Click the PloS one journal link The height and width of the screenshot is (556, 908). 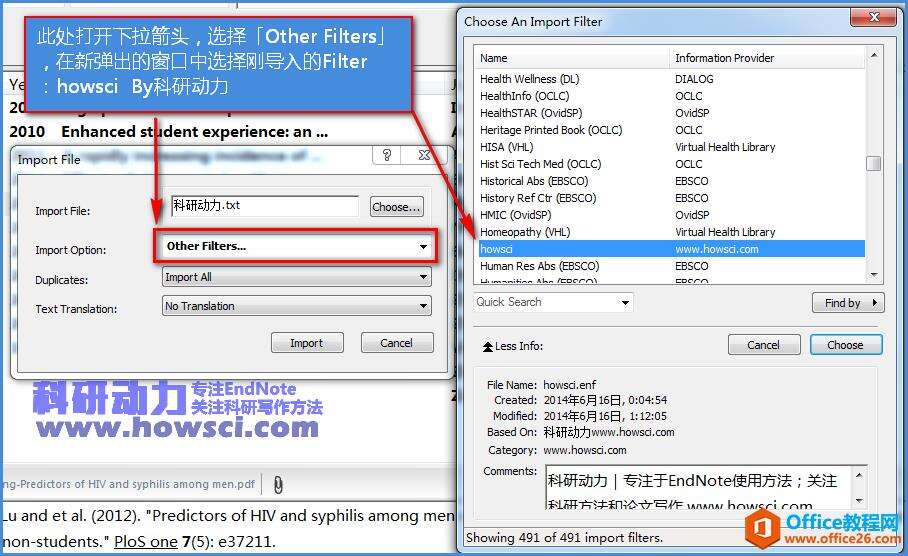146,542
